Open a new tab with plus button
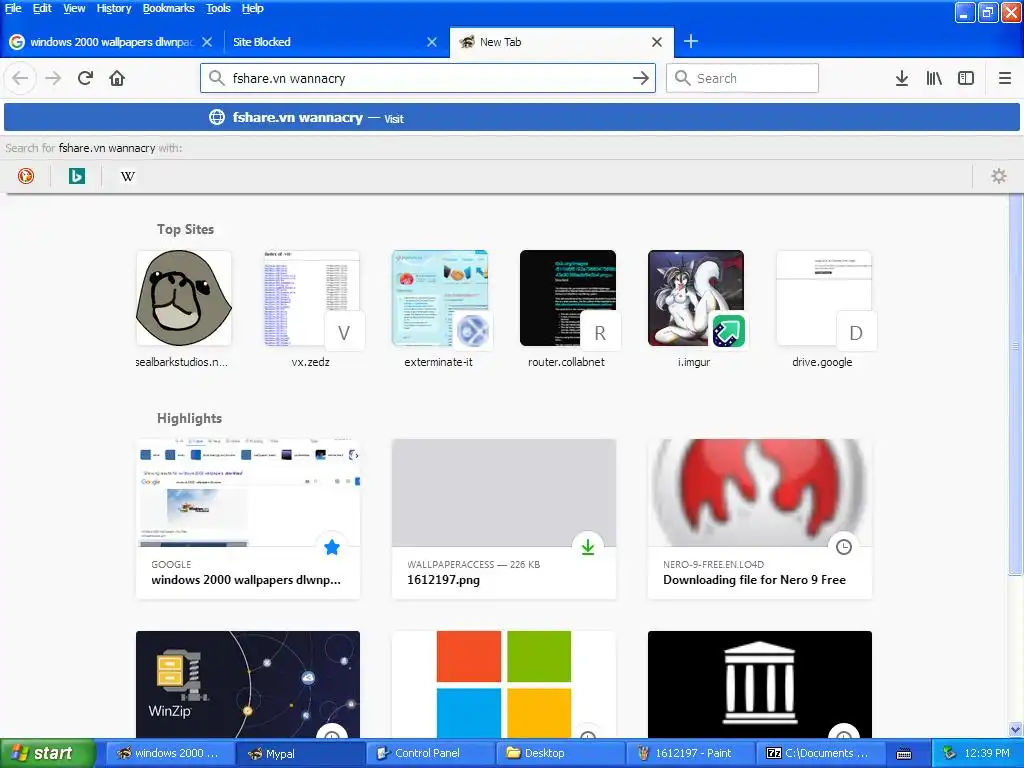1024x768 pixels. click(691, 42)
